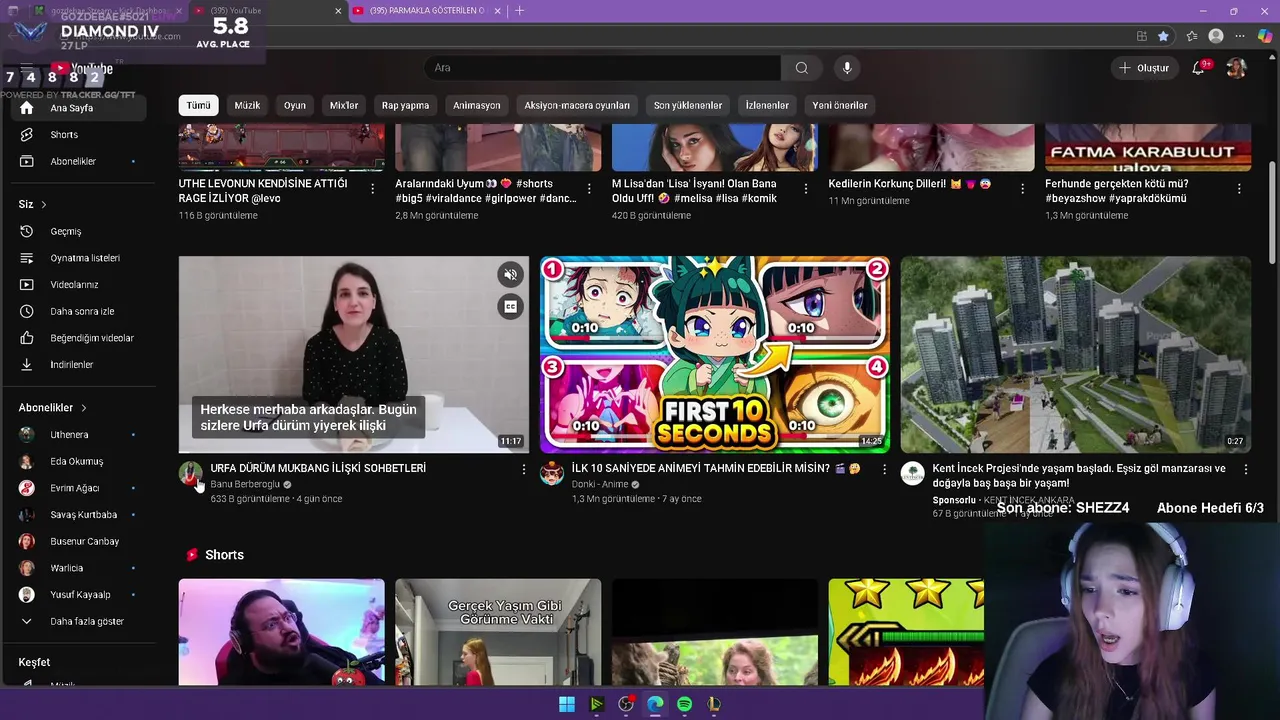Open options for M Lisa'dan video
The width and height of the screenshot is (1280, 720).
pyautogui.click(x=805, y=188)
